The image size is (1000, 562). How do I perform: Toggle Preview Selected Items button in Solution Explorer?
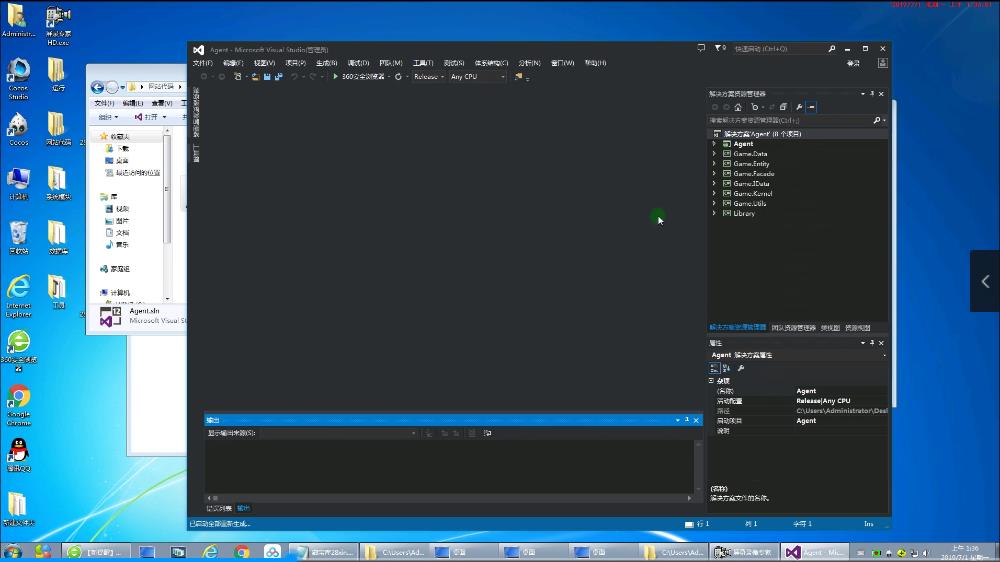[812, 107]
